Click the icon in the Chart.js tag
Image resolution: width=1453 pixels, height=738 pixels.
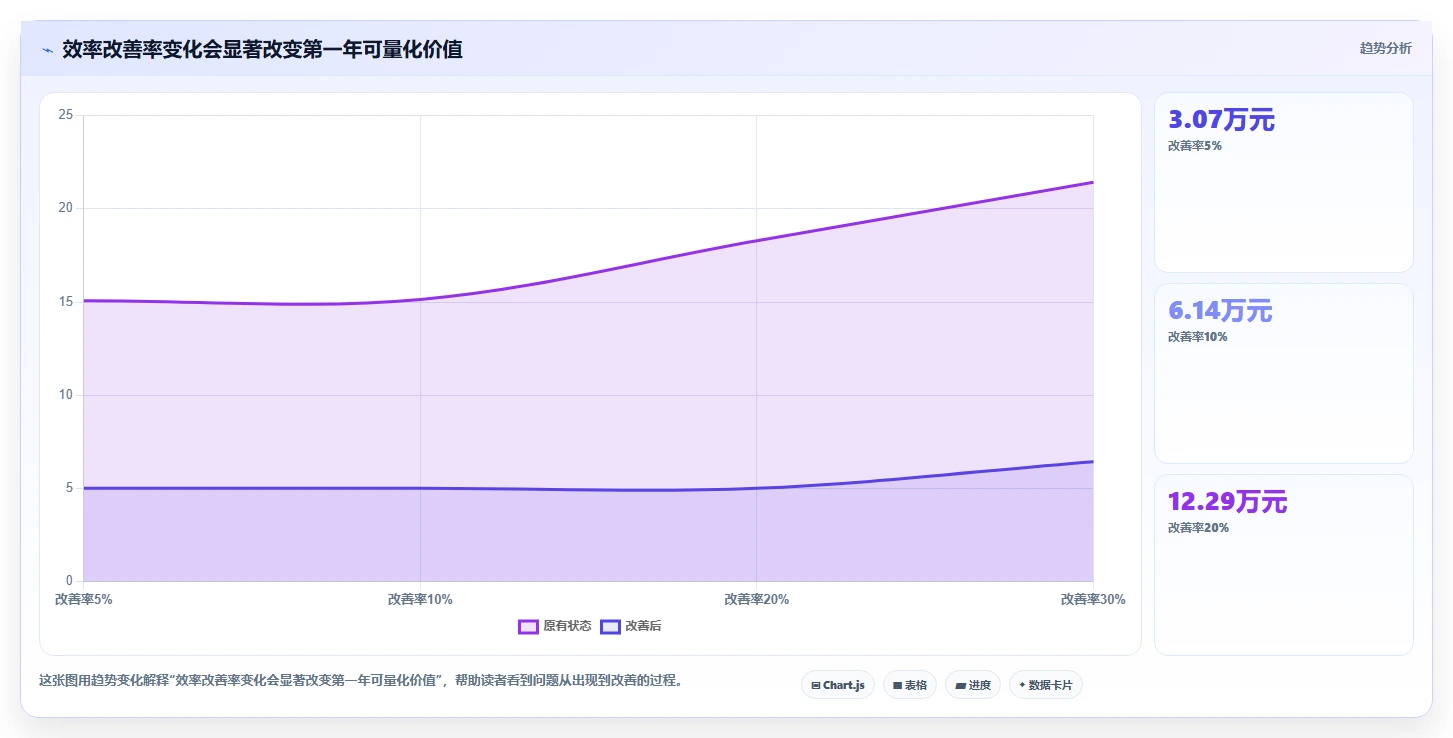816,685
